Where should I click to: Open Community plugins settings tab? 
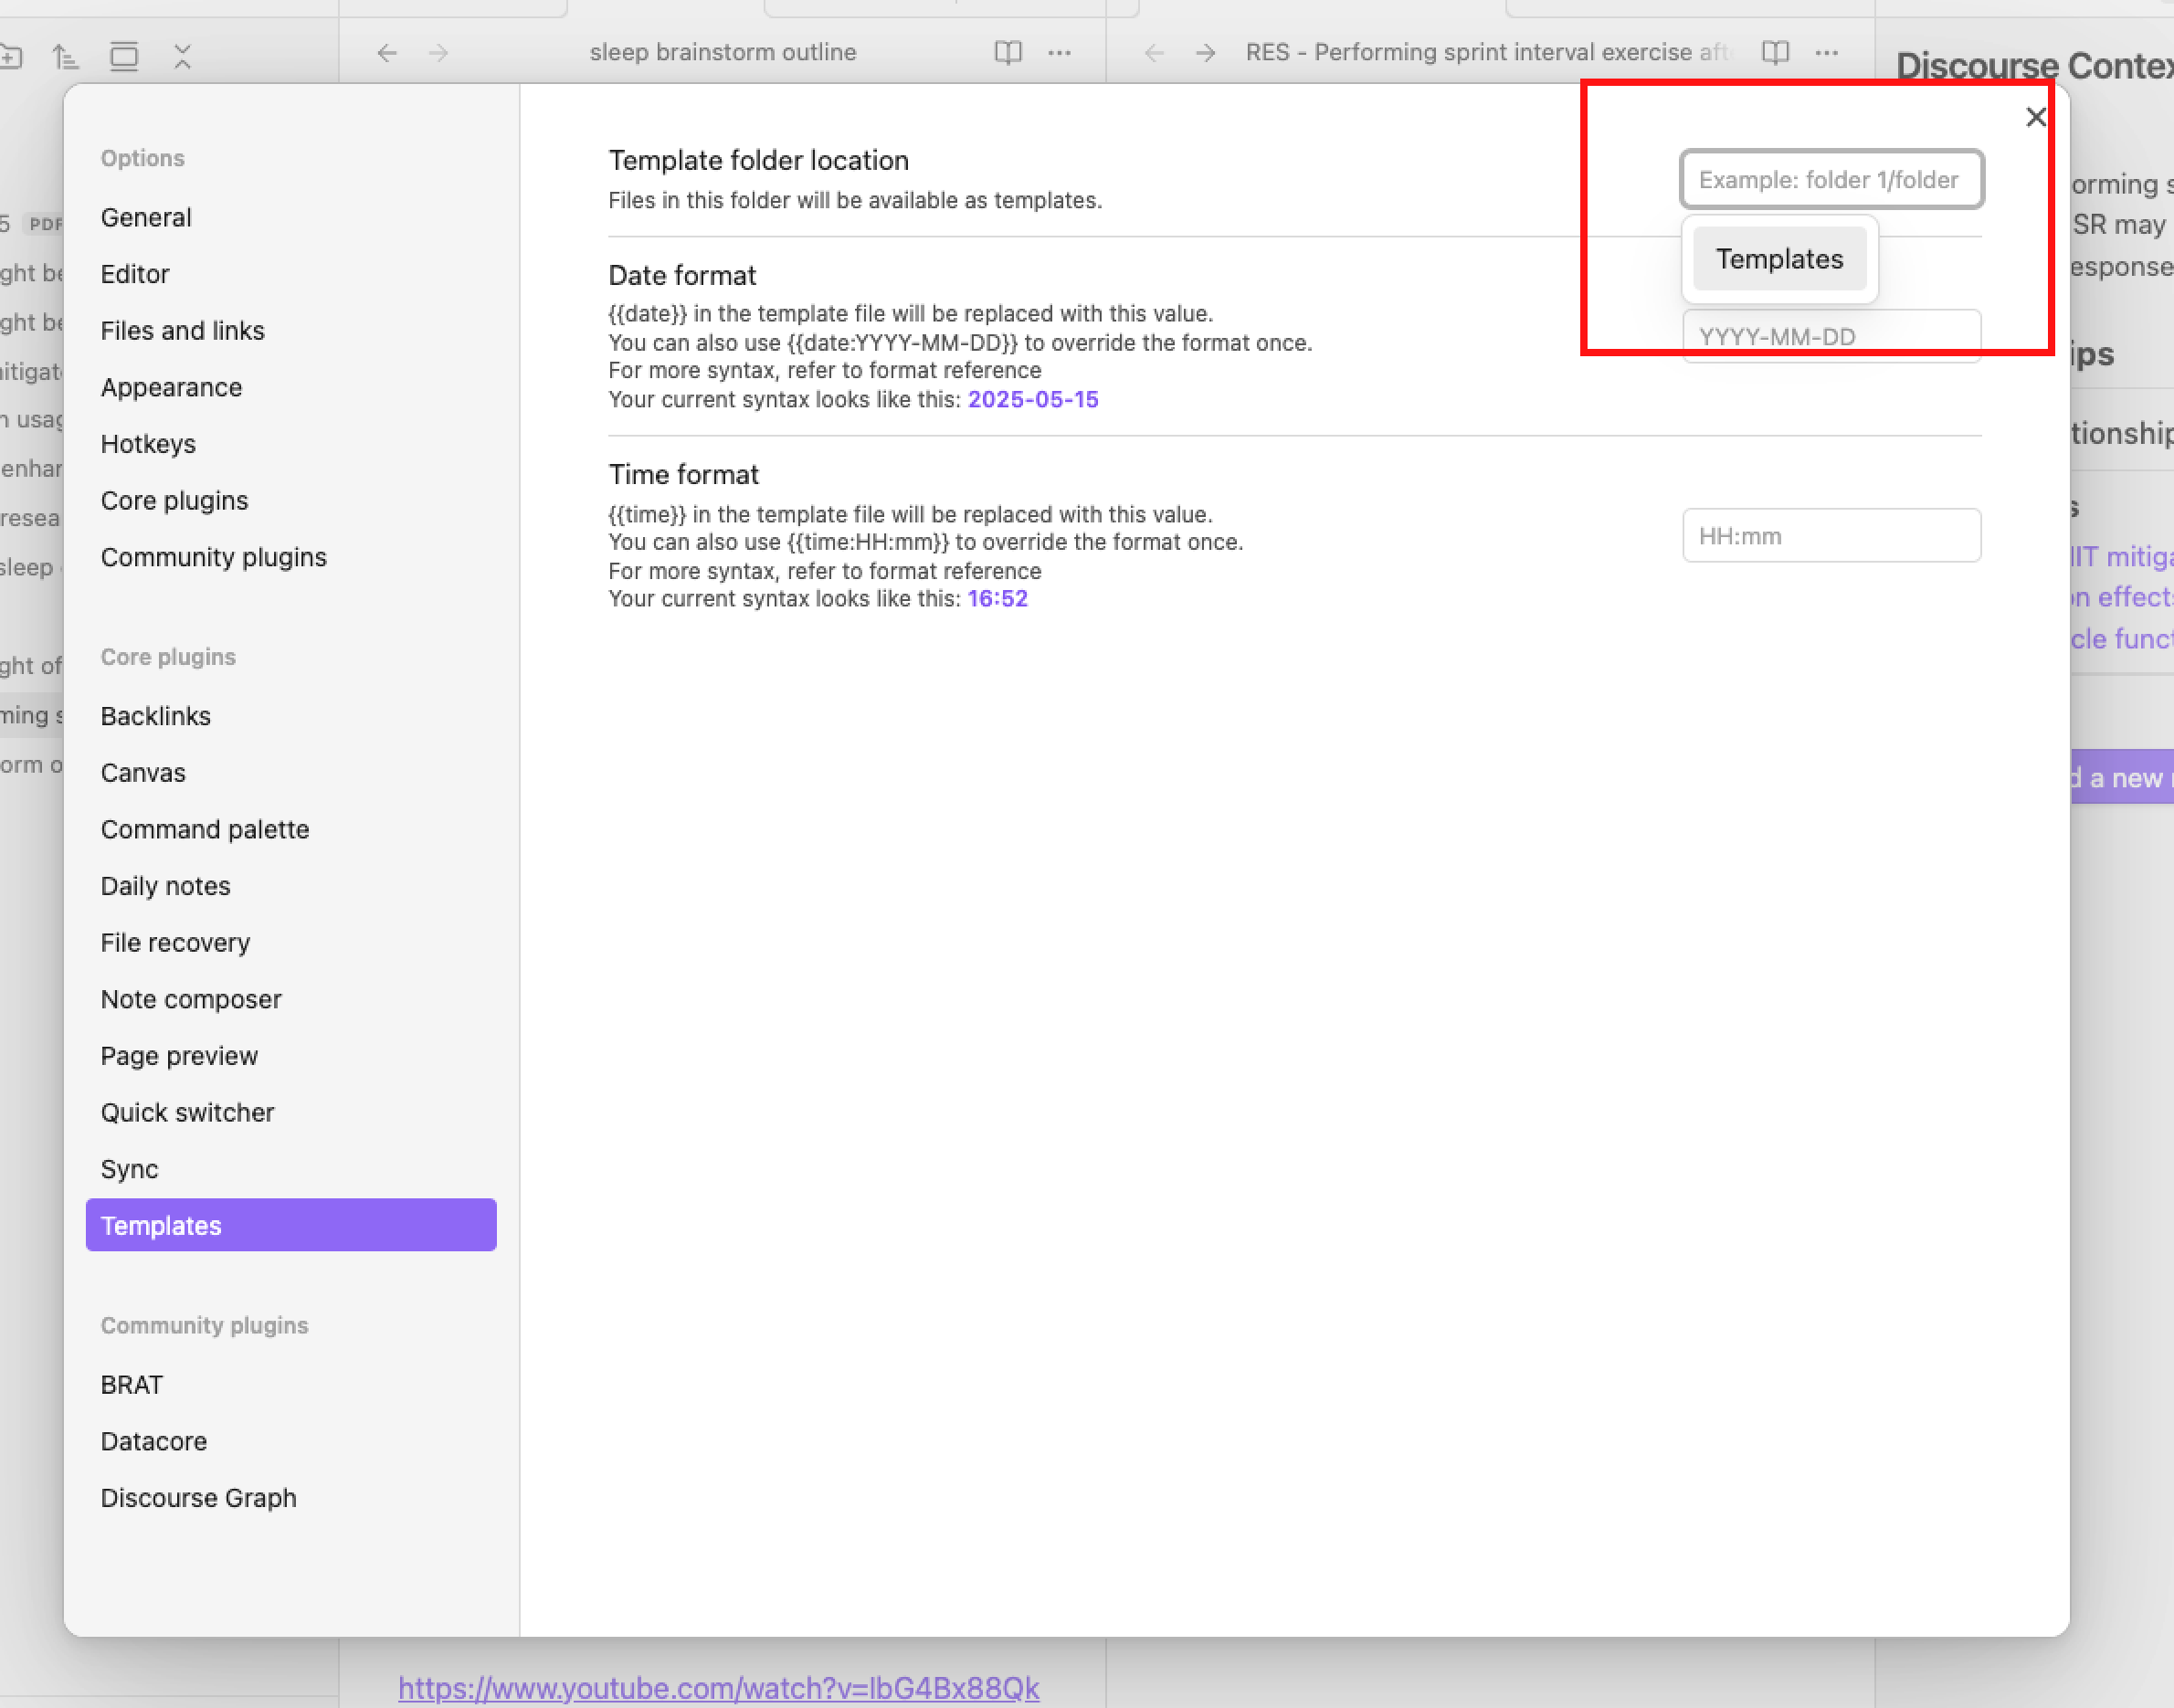pyautogui.click(x=213, y=557)
